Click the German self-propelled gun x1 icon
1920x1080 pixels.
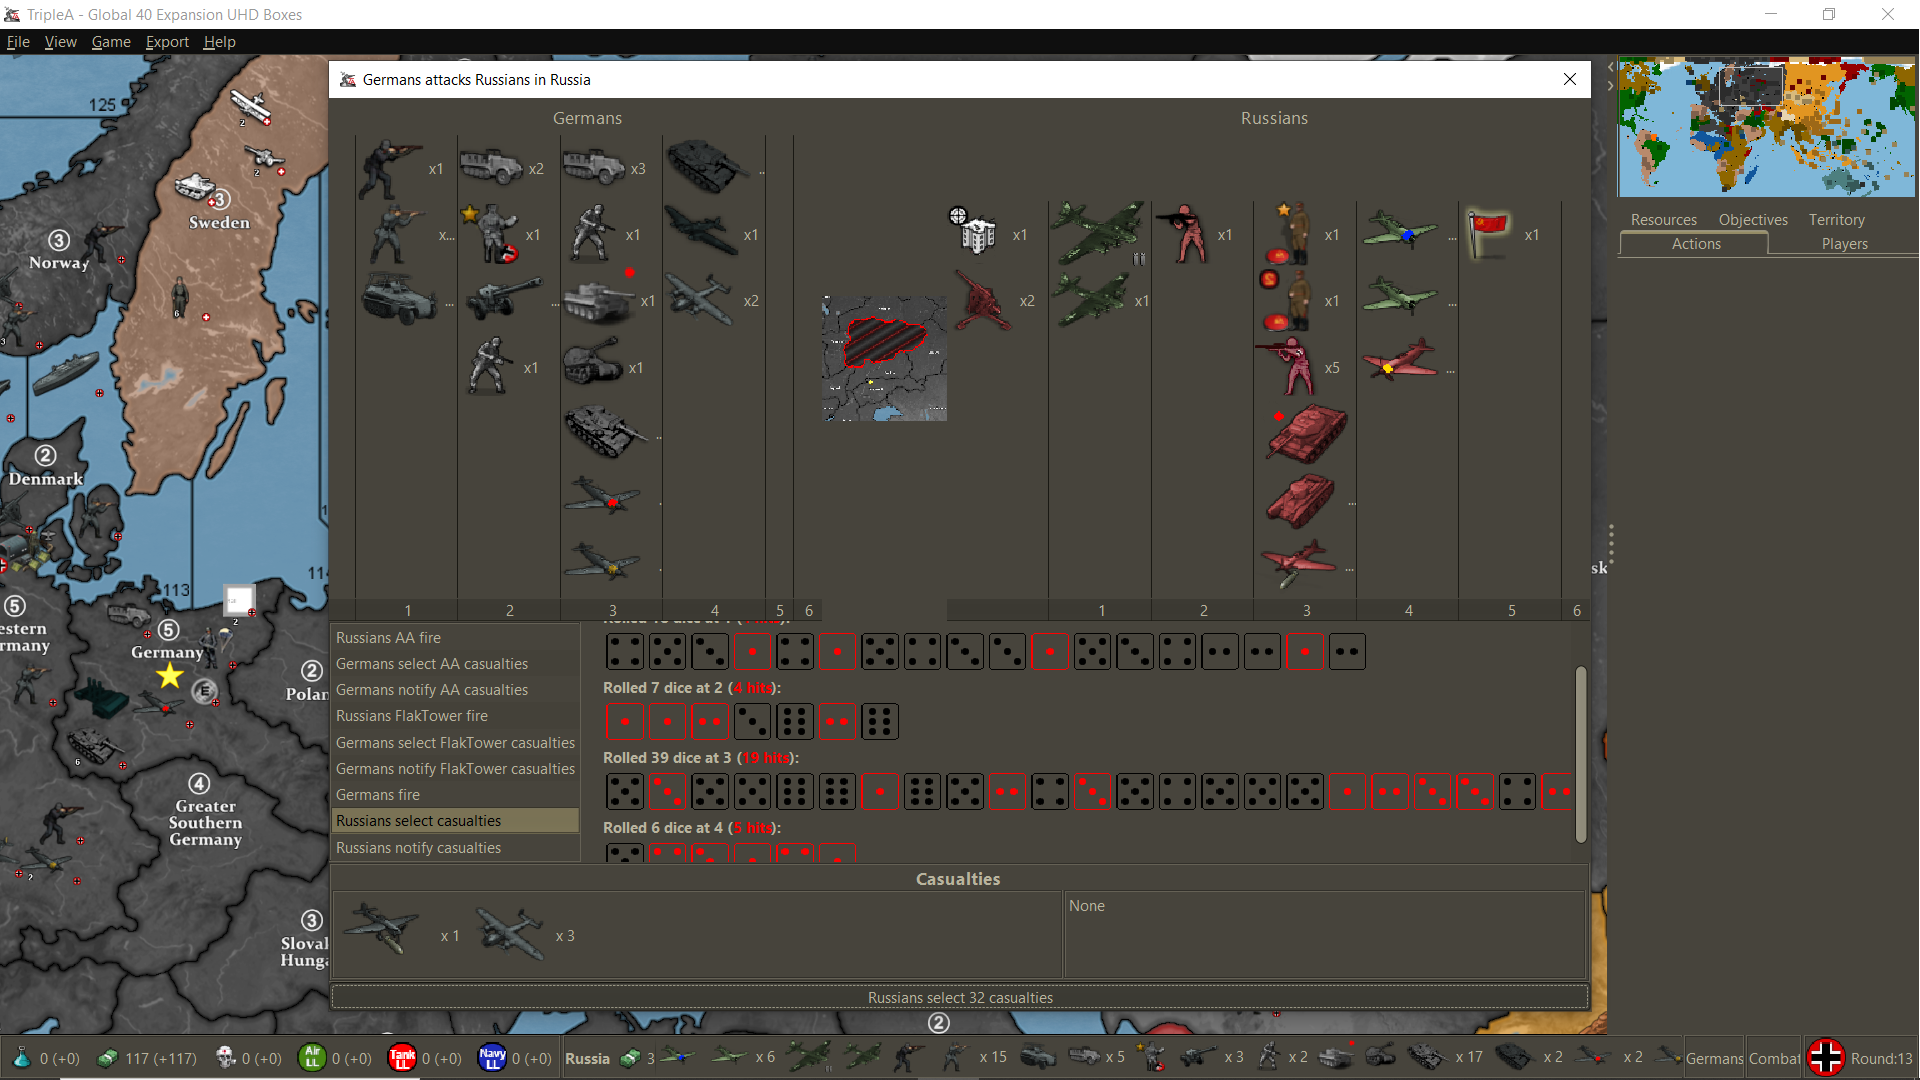point(594,362)
